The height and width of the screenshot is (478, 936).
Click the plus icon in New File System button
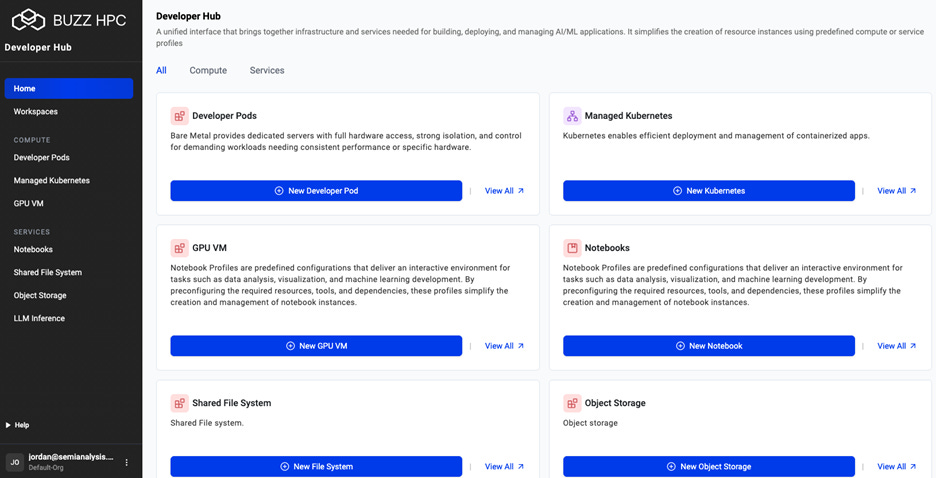pyautogui.click(x=284, y=467)
